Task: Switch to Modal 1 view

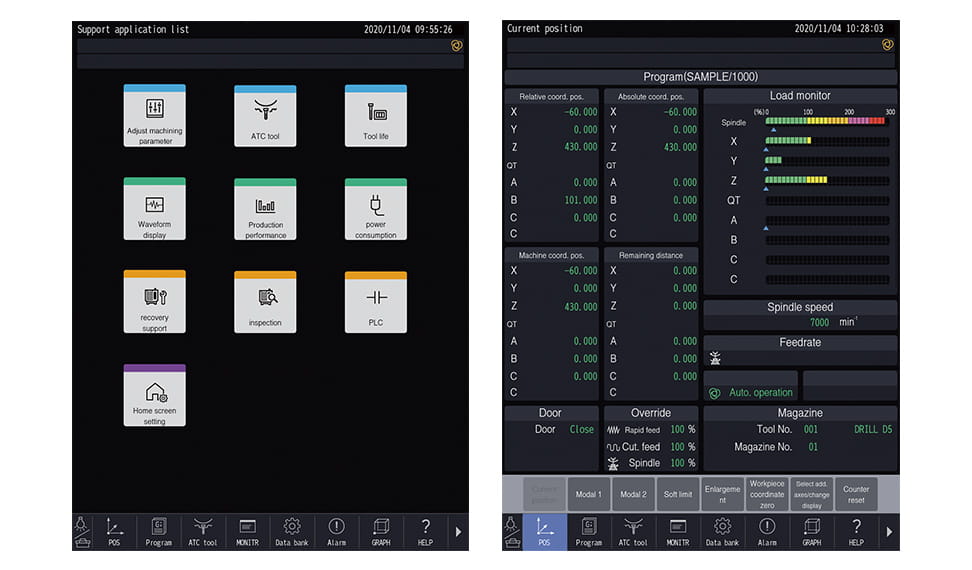Action: click(588, 494)
